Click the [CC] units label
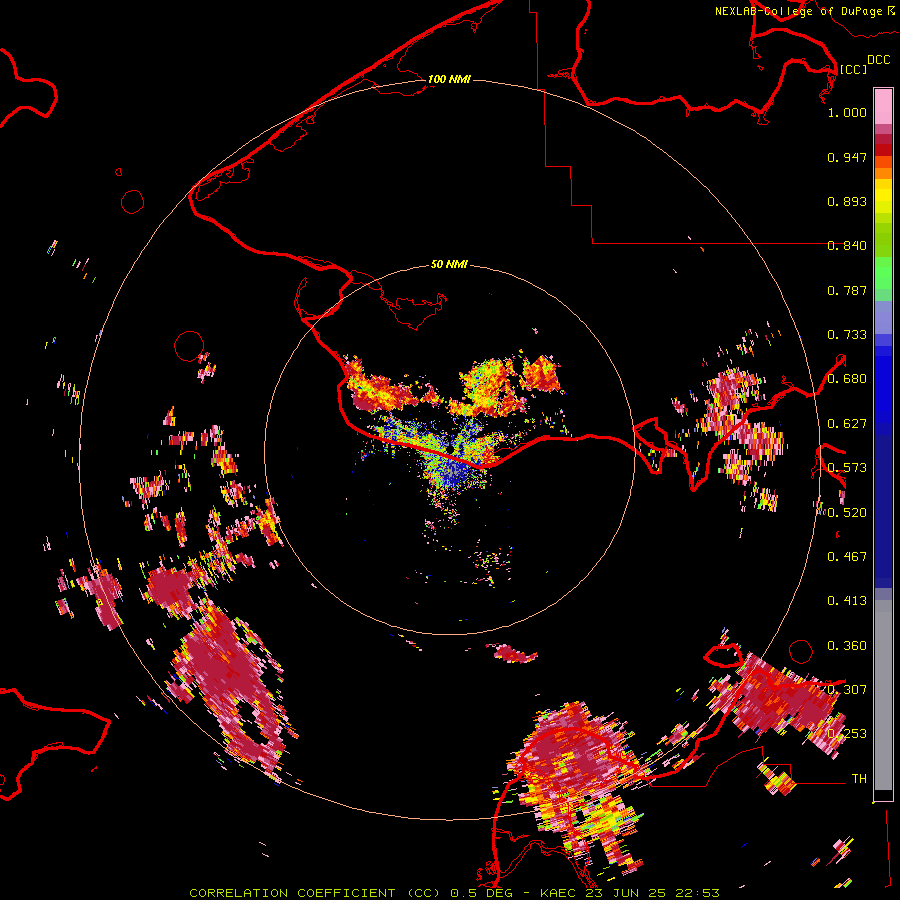The image size is (900, 900). tap(852, 69)
